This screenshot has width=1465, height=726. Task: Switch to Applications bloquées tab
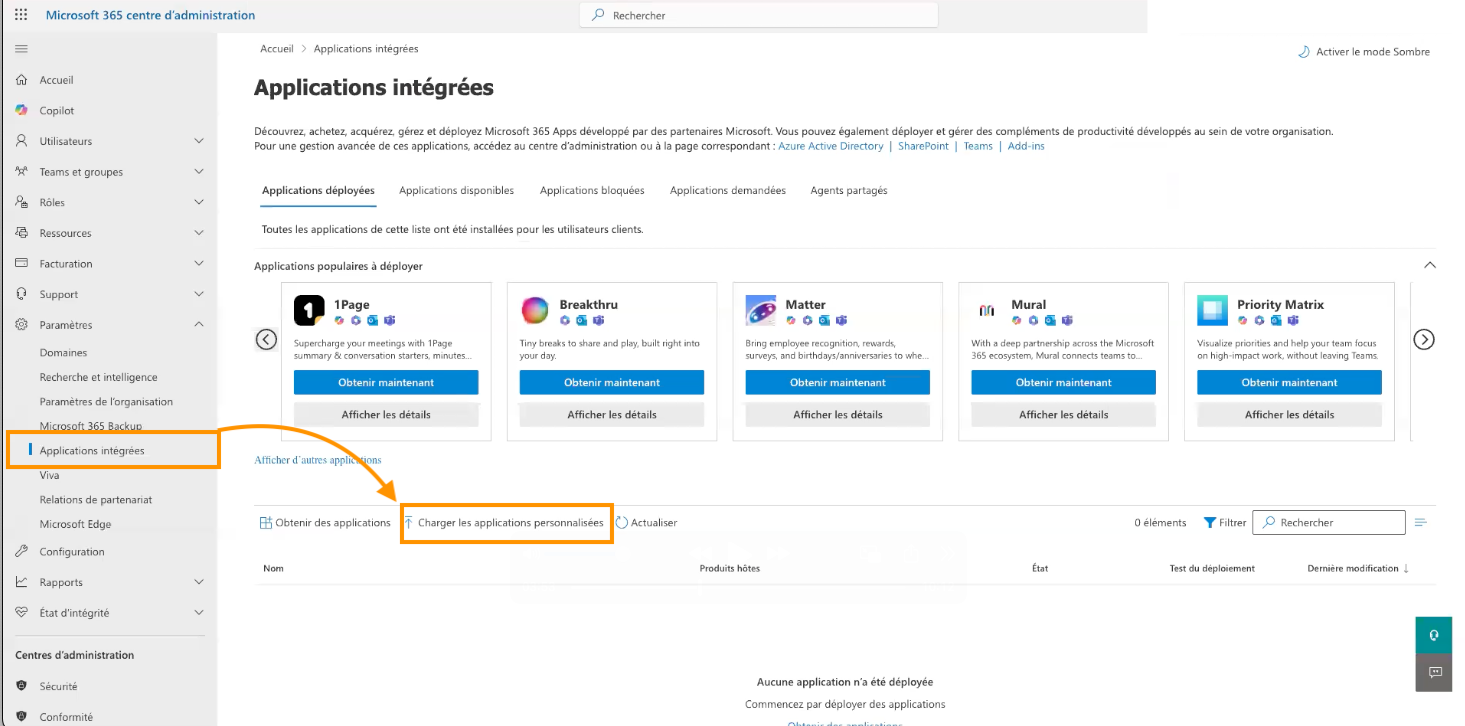click(592, 190)
